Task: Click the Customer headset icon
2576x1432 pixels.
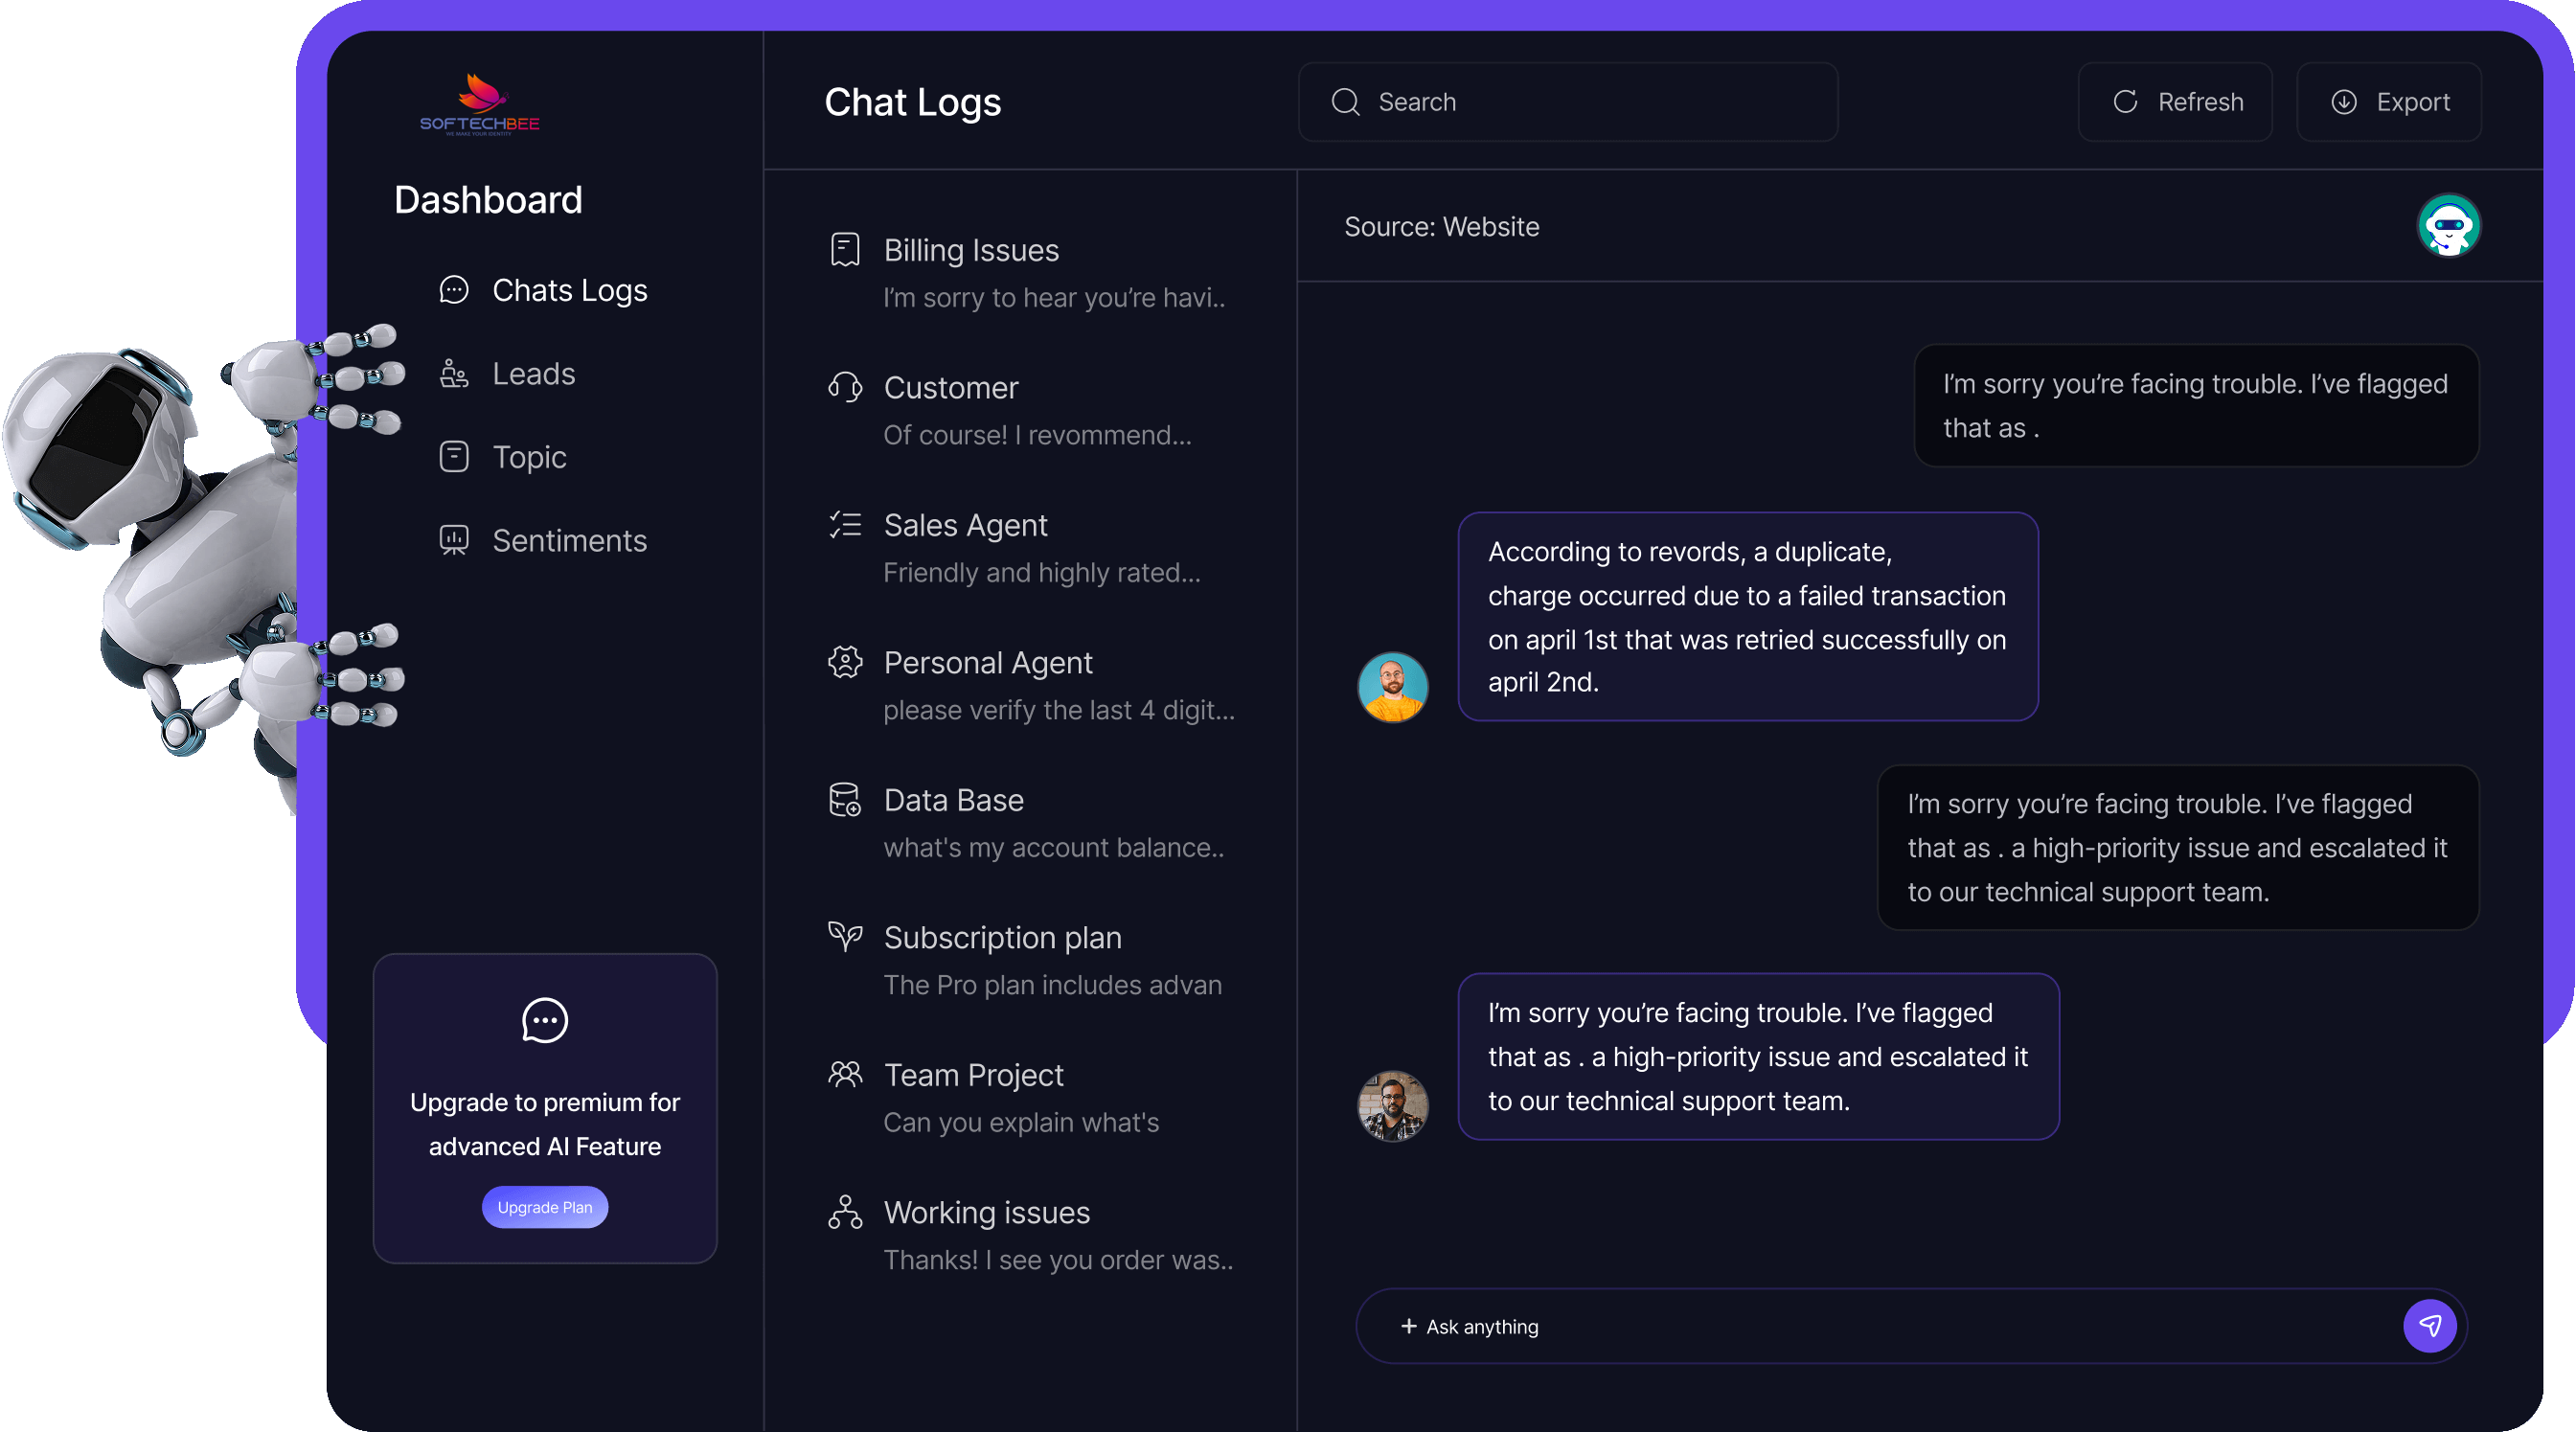Action: [845, 387]
